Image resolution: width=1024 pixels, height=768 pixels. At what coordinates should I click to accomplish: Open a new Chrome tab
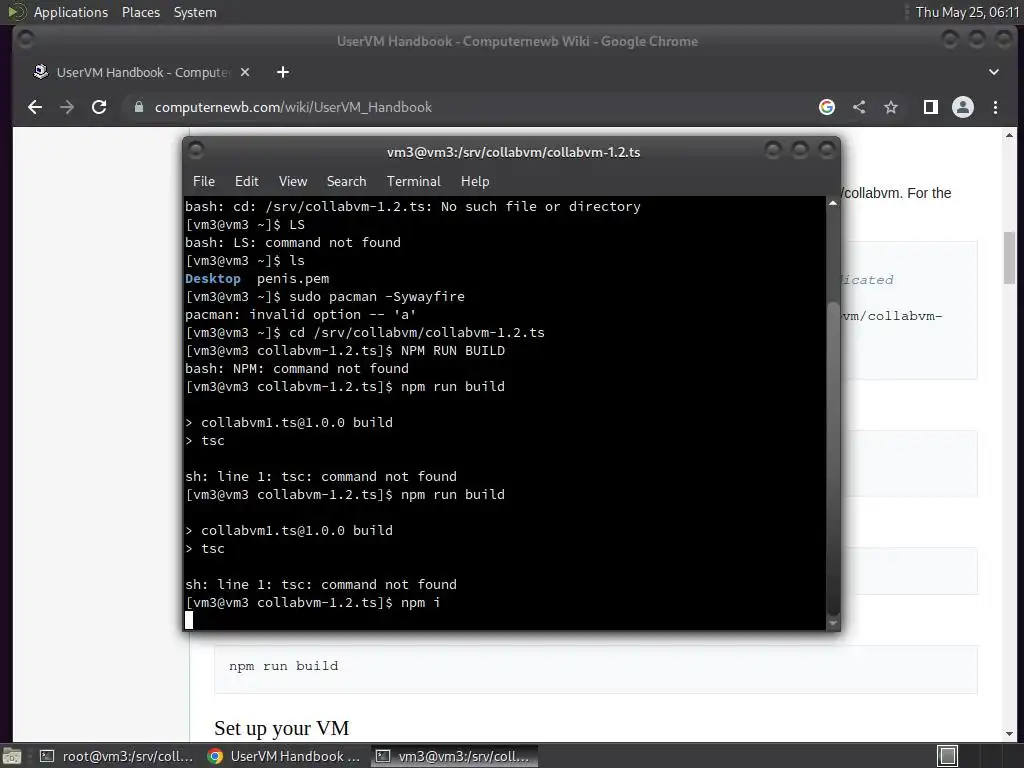click(283, 72)
